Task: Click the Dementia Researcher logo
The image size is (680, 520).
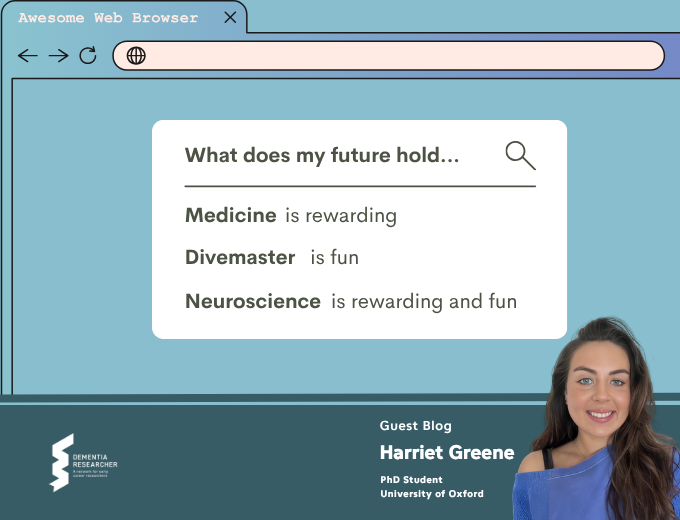Action: point(83,463)
